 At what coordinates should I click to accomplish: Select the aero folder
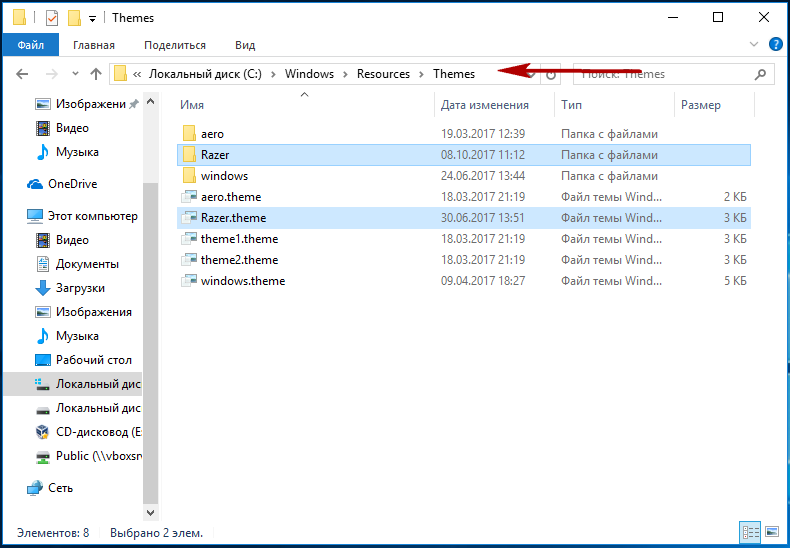(x=464, y=134)
